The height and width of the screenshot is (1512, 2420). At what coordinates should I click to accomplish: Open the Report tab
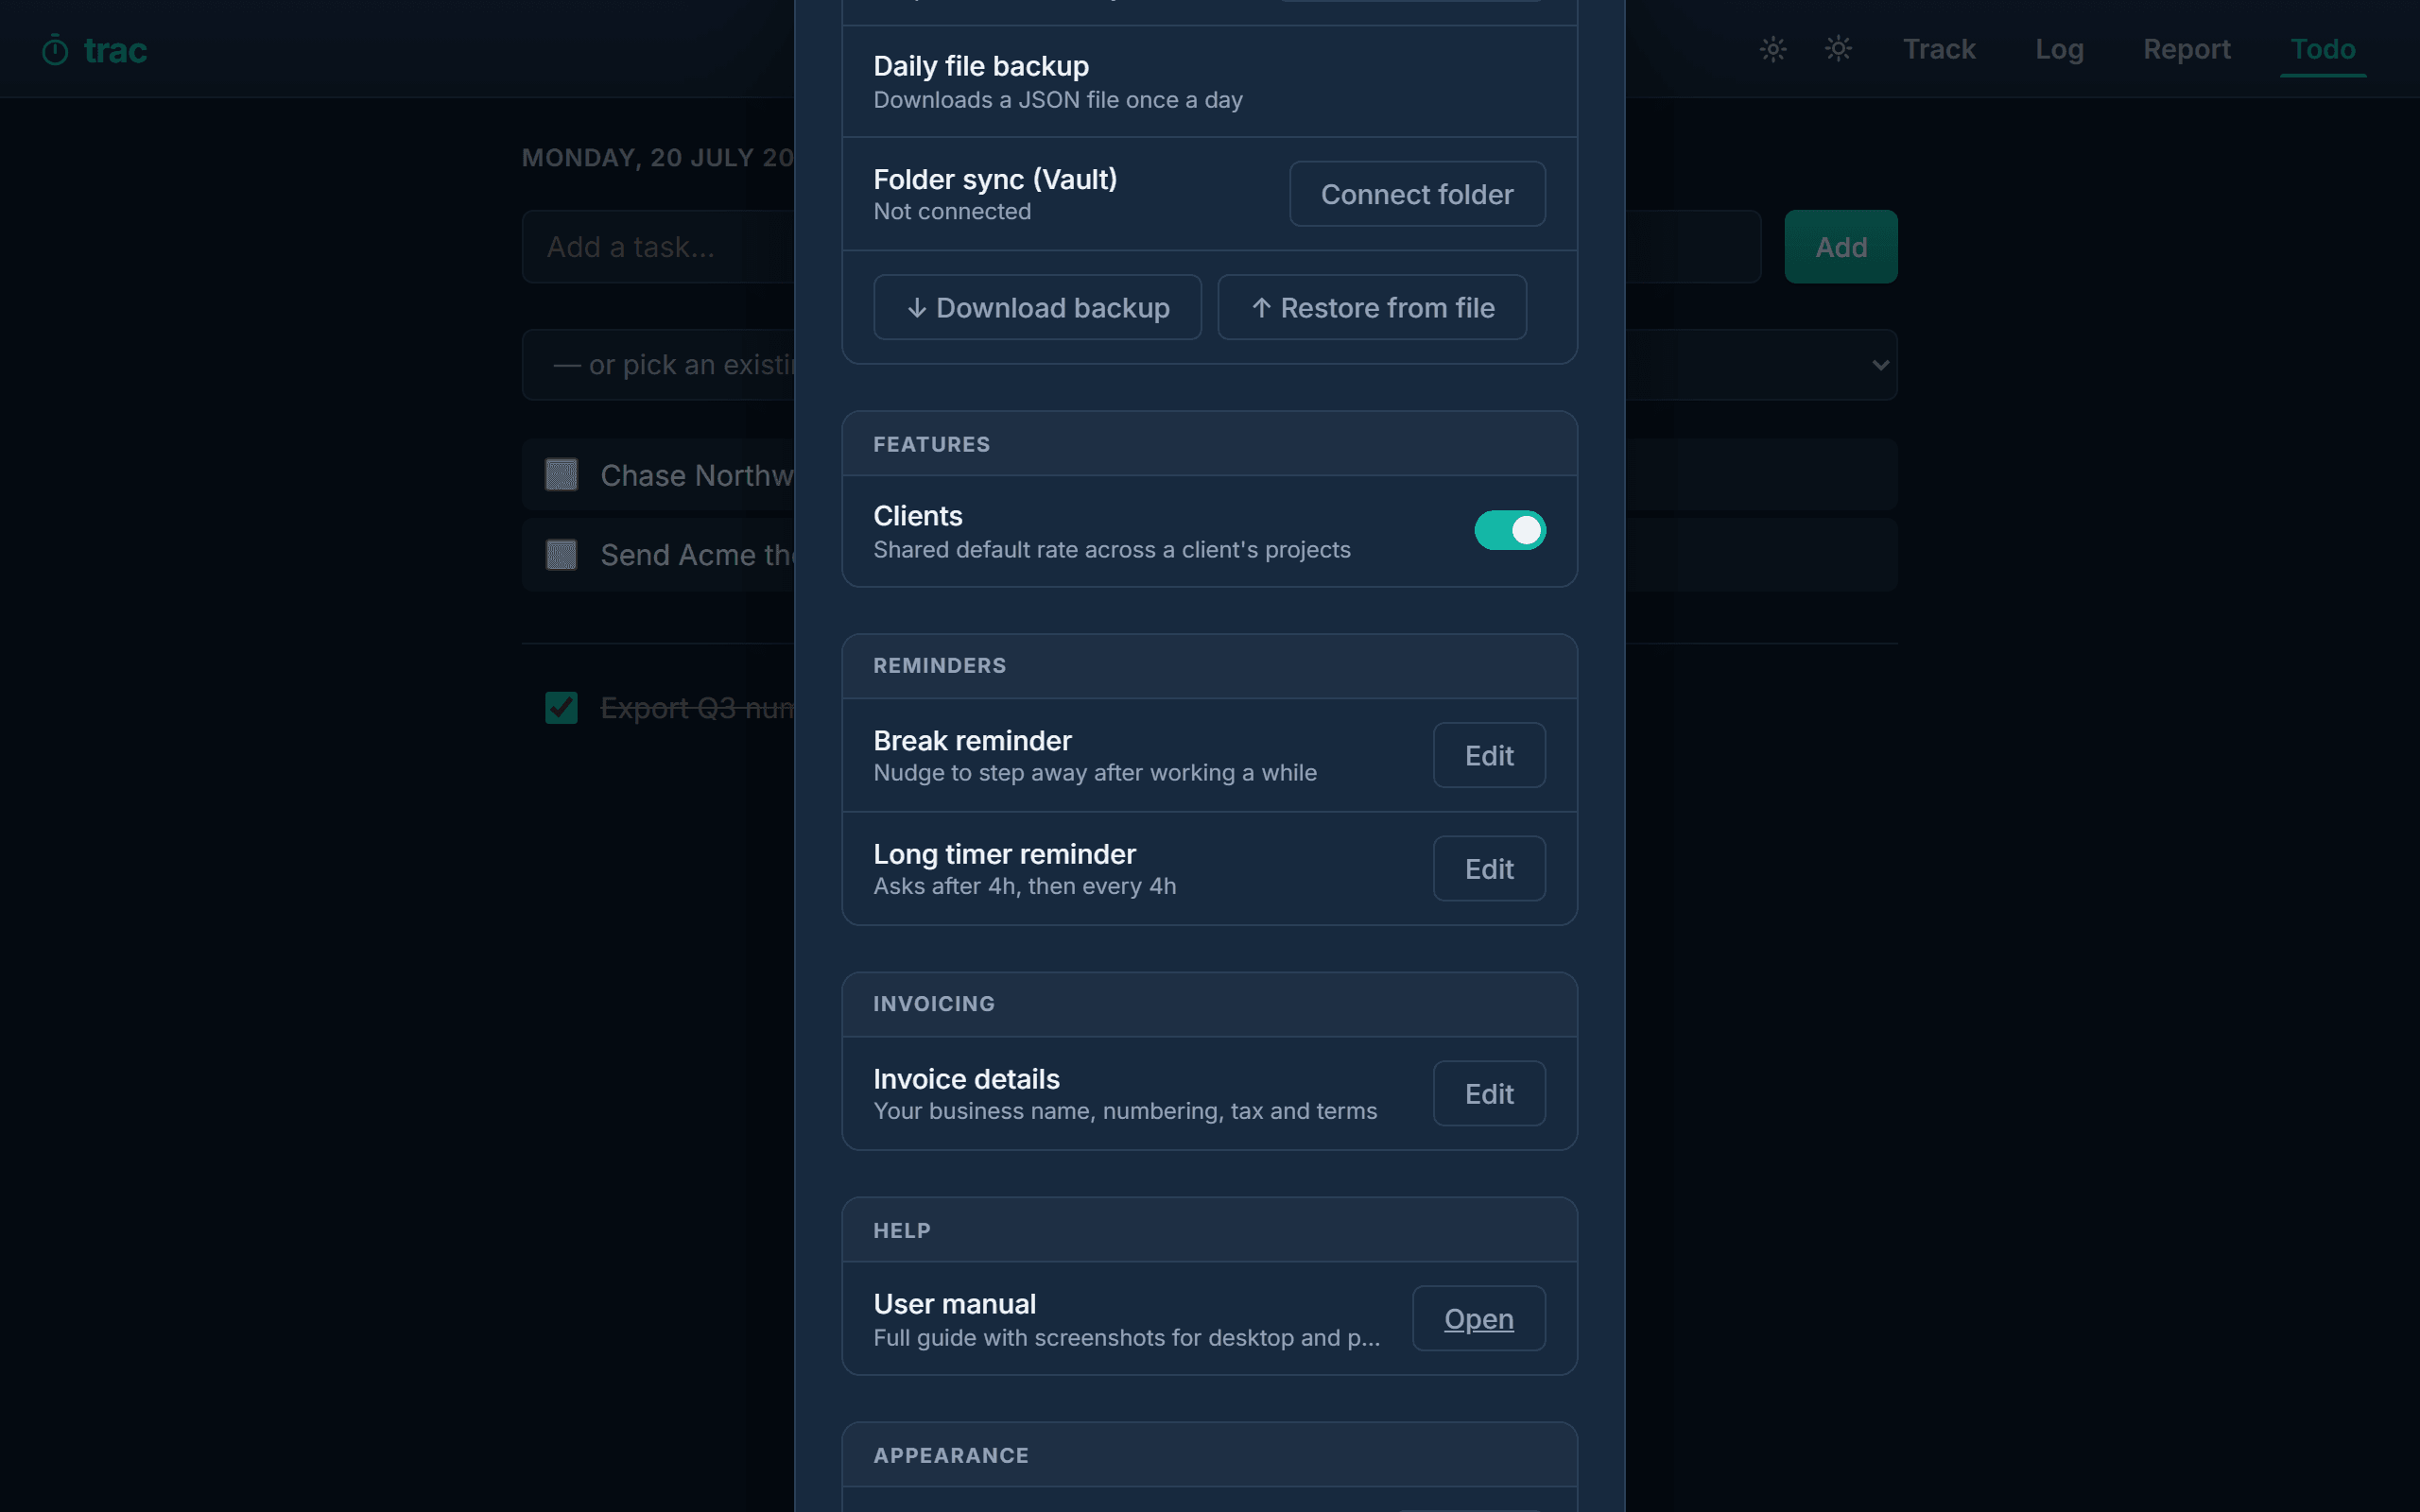[x=2186, y=49]
